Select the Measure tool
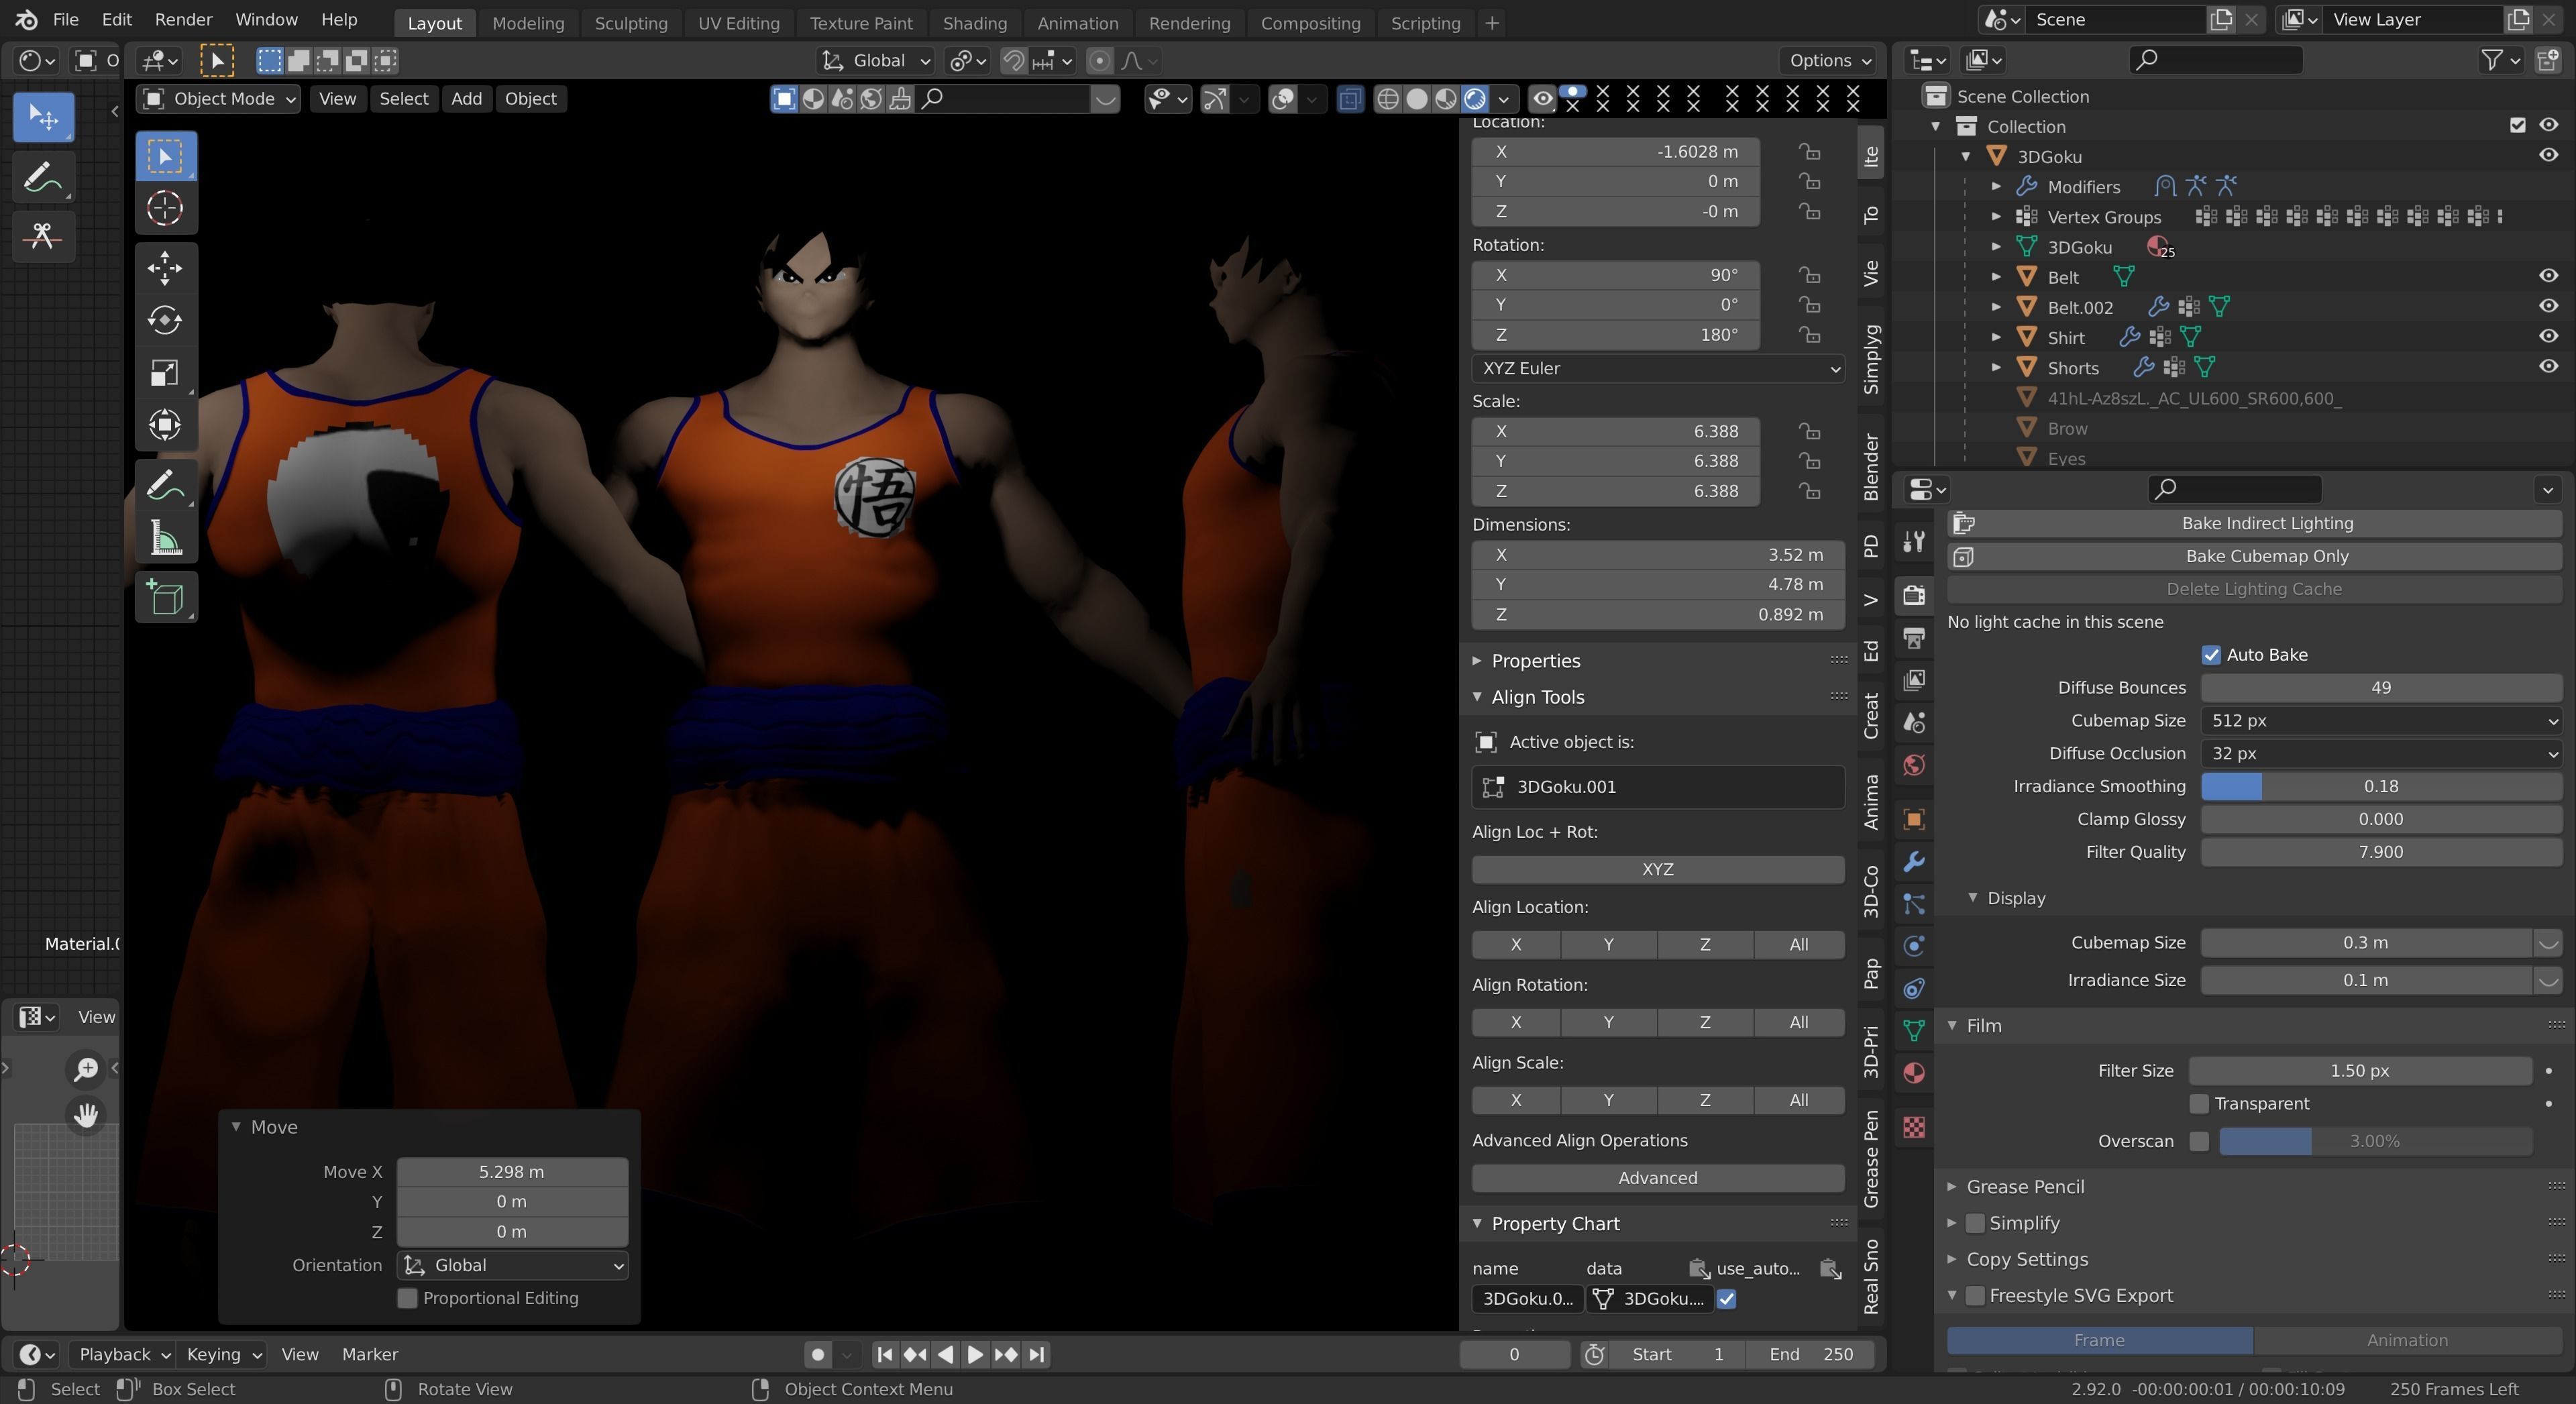 (x=166, y=539)
